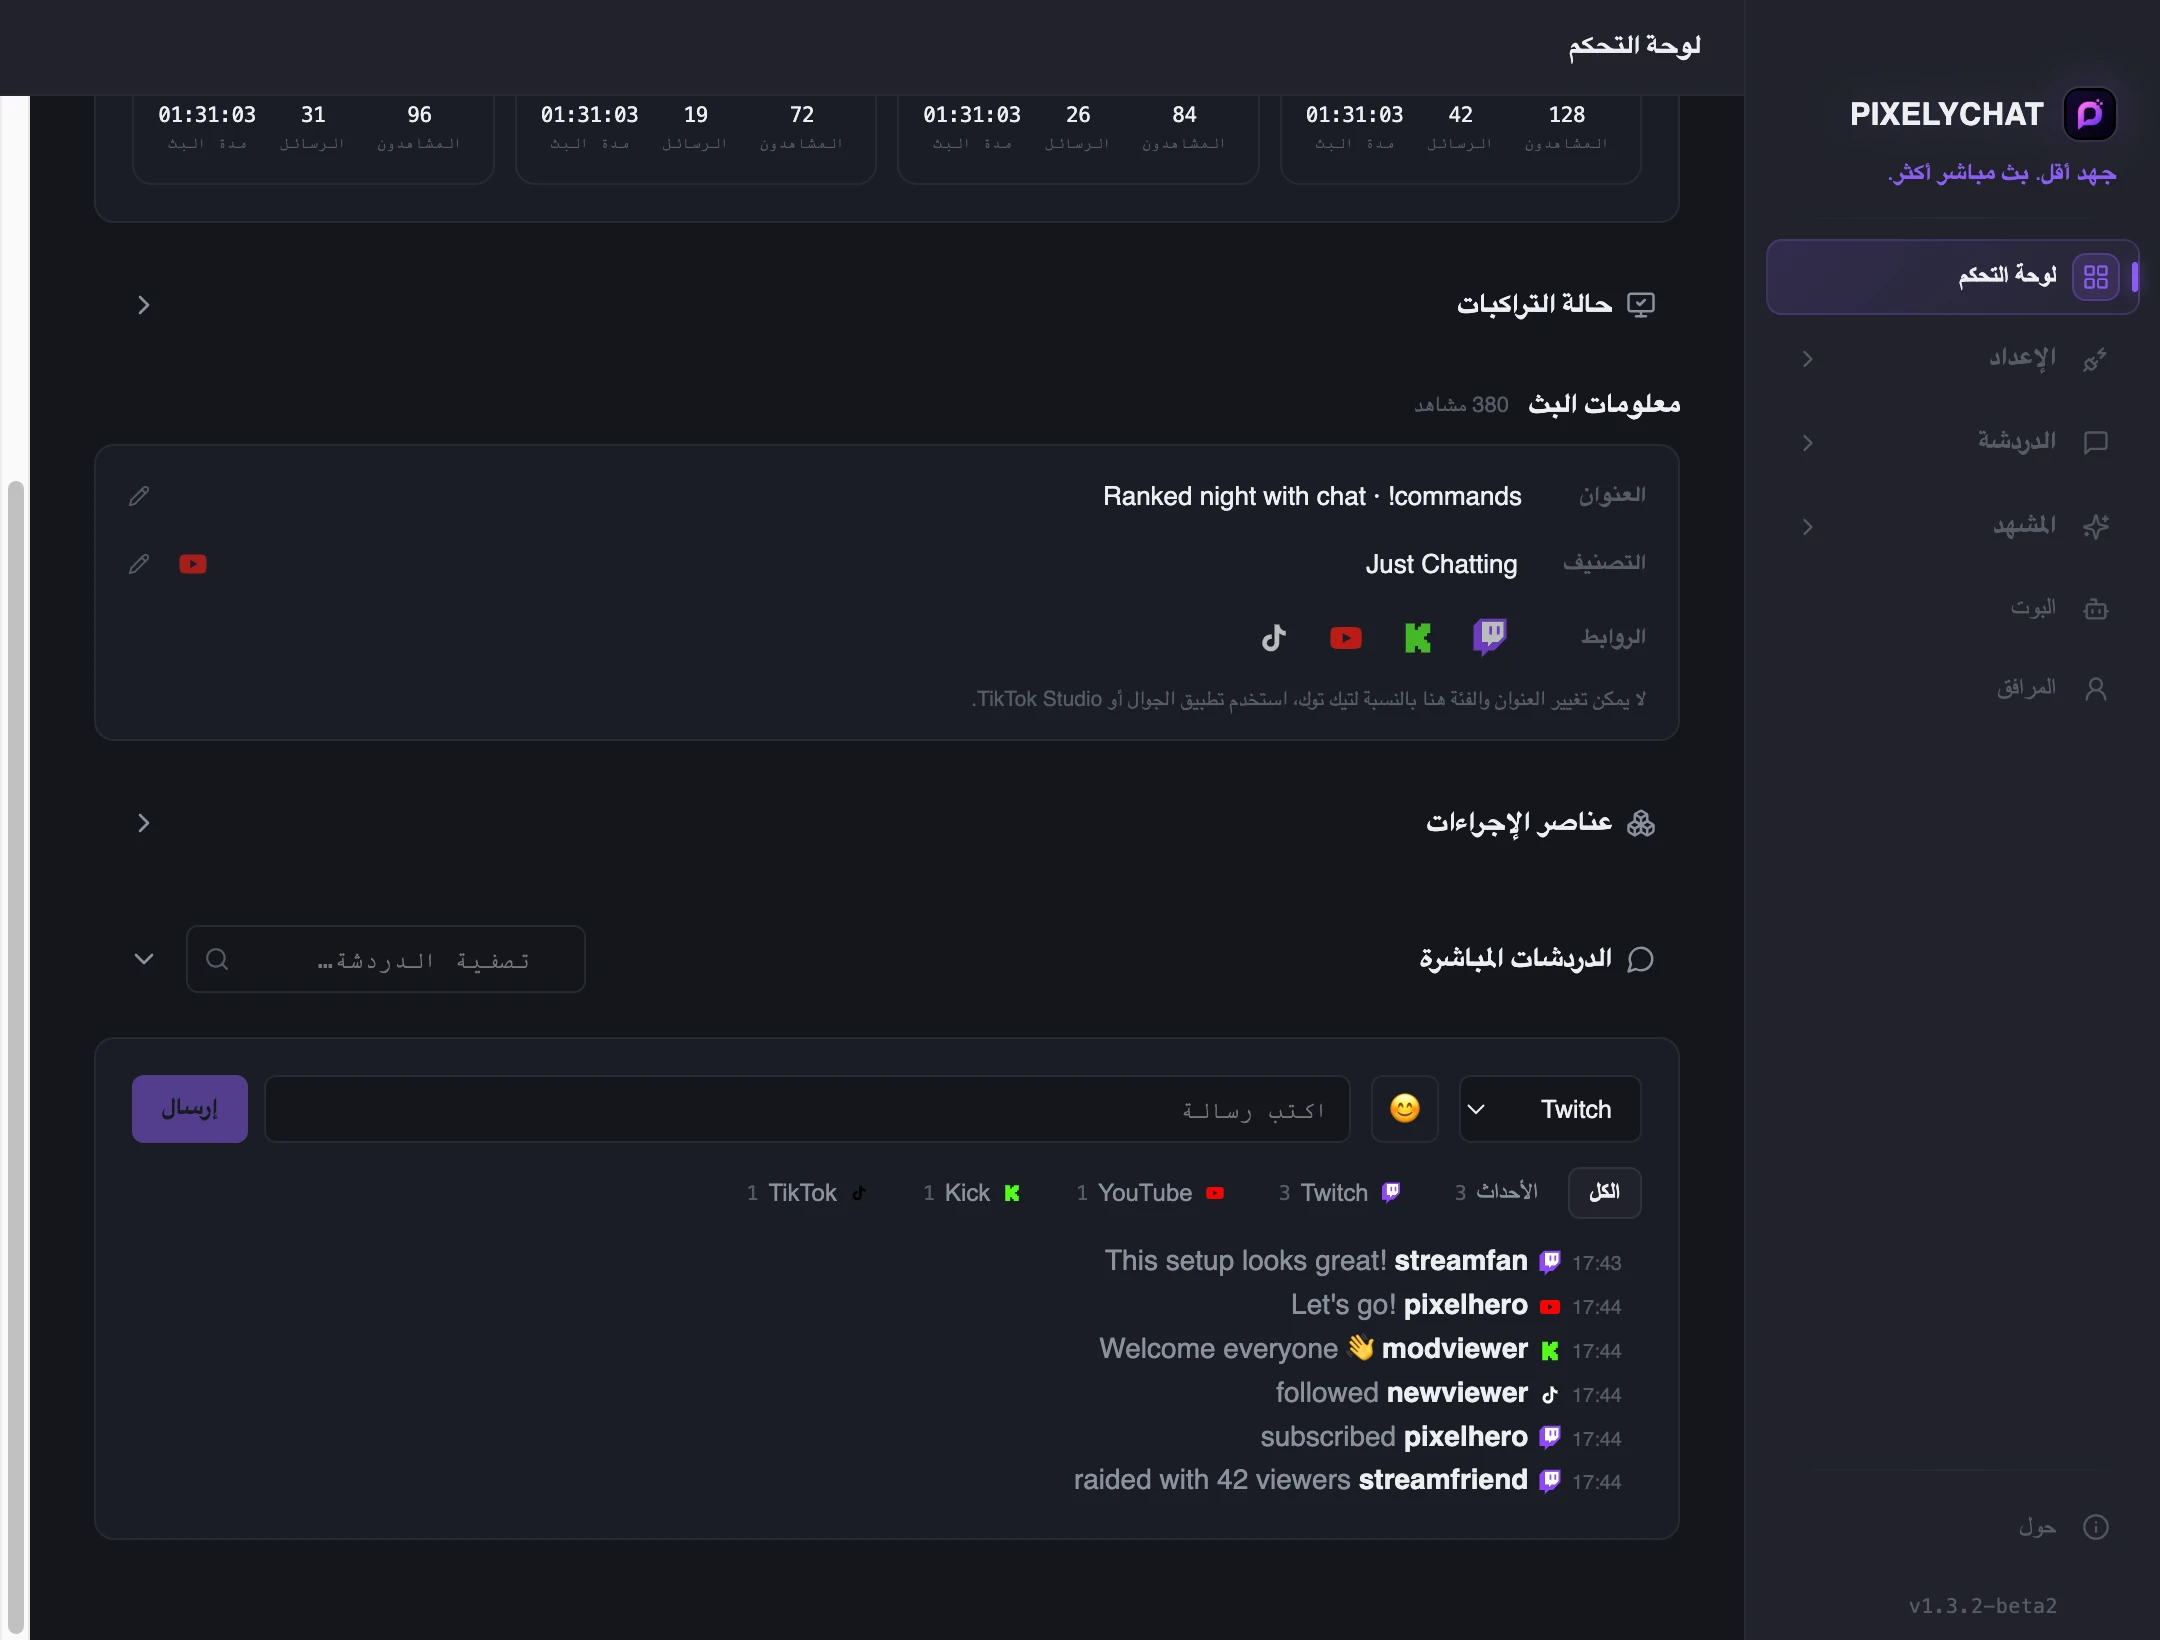Screen dimensions: 2160x1640
Task: Click the username "newviewer" in chat
Action: [x=1458, y=1393]
